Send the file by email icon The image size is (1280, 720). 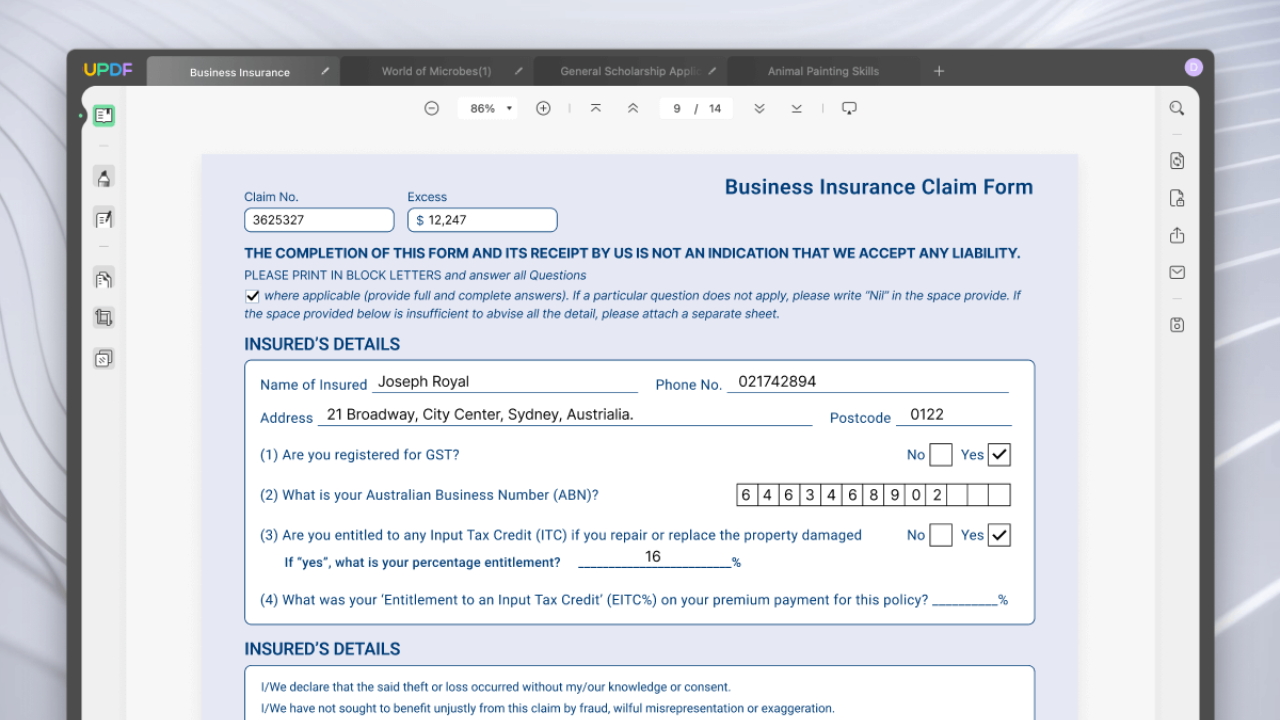click(1177, 272)
